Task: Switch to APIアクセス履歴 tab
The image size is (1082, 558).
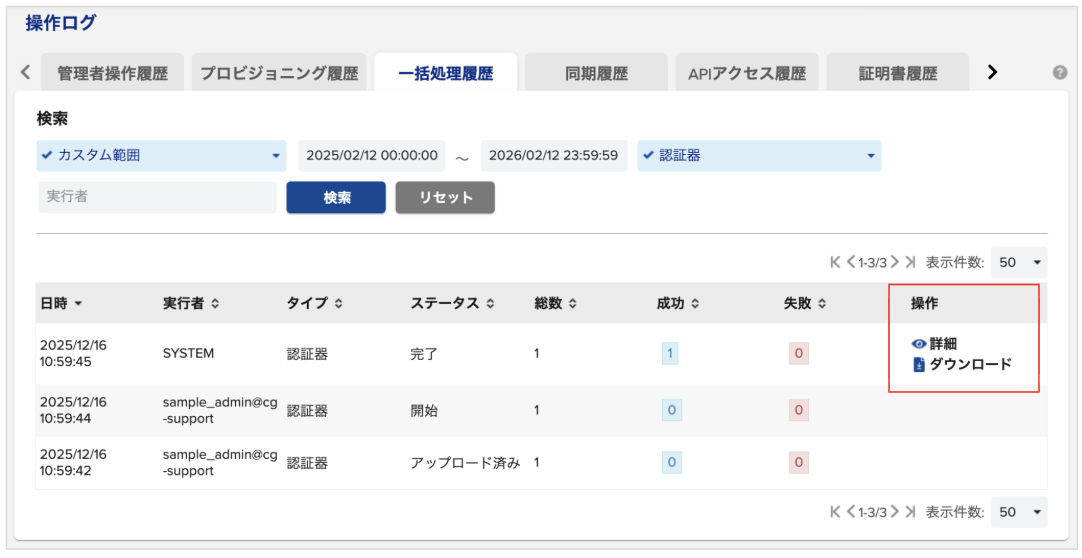Action: click(x=747, y=72)
